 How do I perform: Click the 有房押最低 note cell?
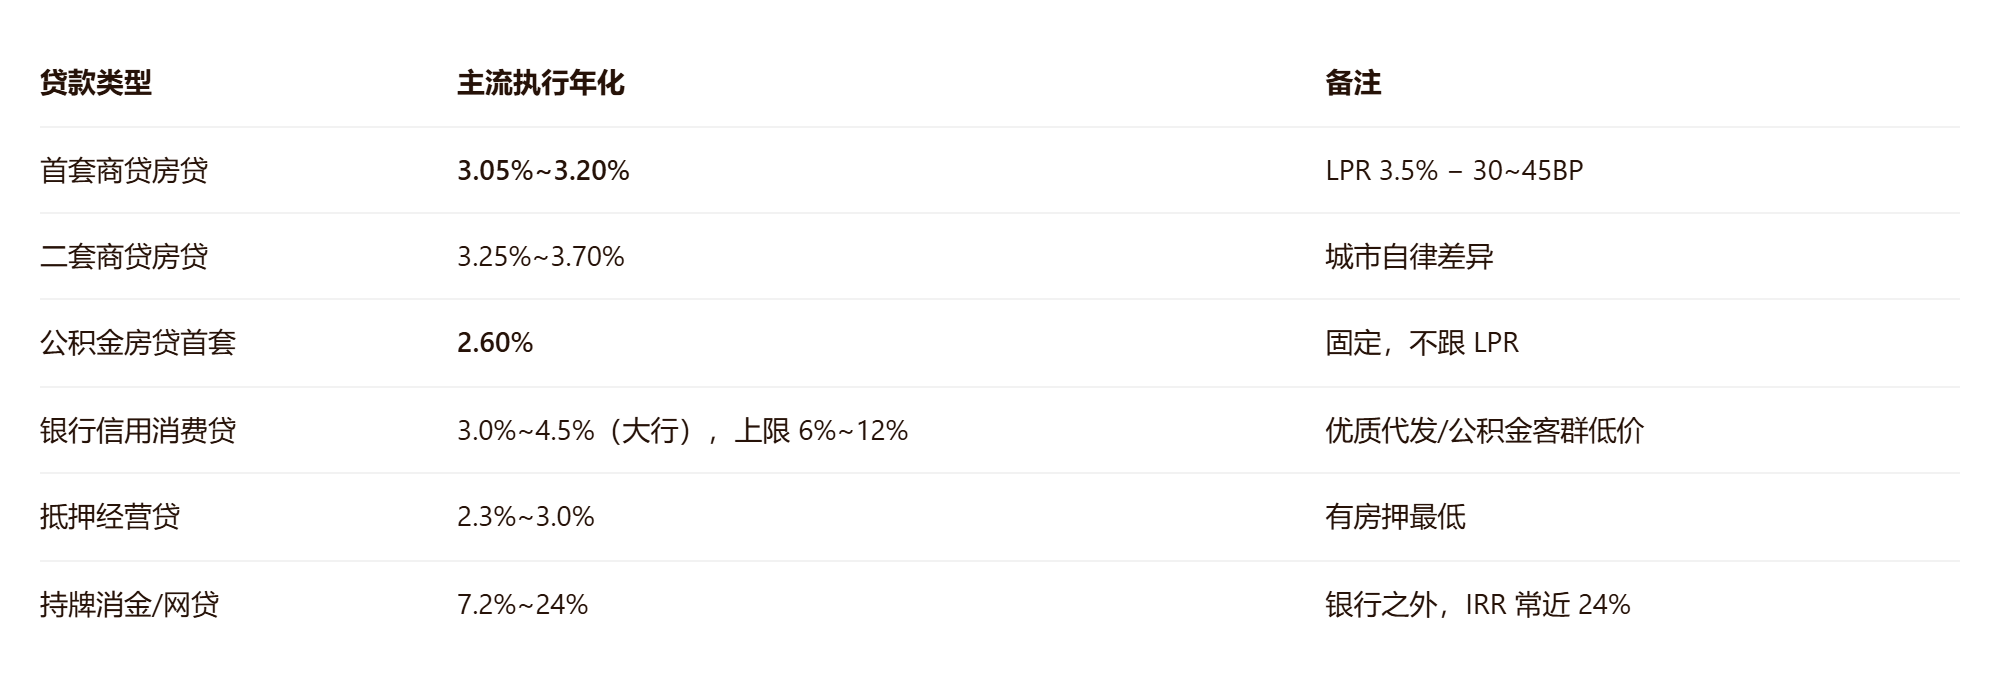coord(1395,517)
